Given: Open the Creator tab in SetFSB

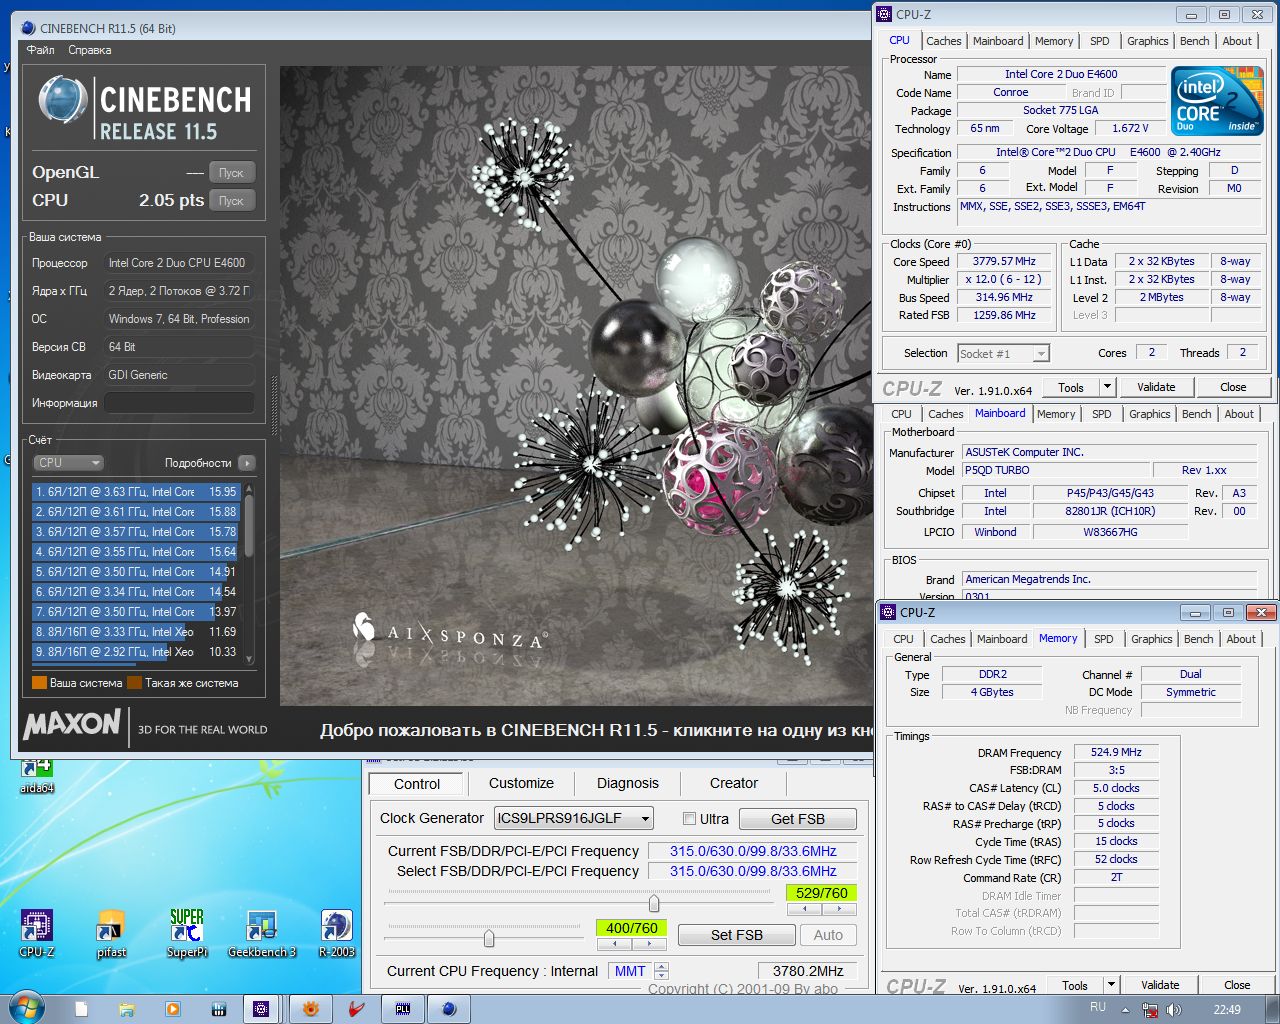Looking at the screenshot, I should point(734,783).
